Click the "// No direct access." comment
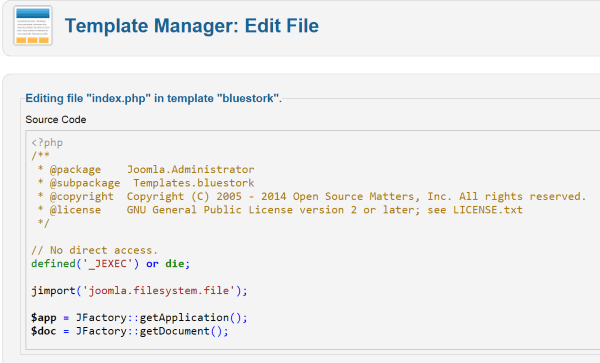 point(94,250)
